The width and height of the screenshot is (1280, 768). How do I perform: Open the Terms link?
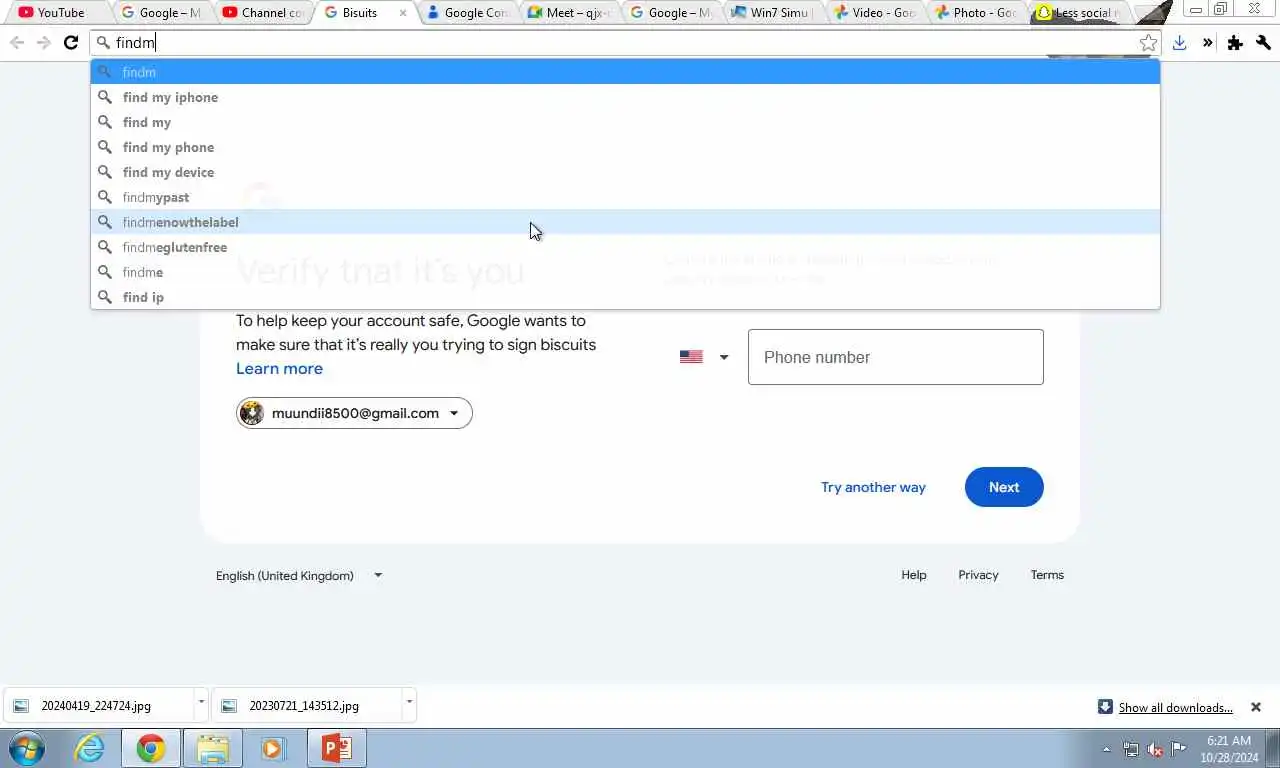click(1047, 575)
